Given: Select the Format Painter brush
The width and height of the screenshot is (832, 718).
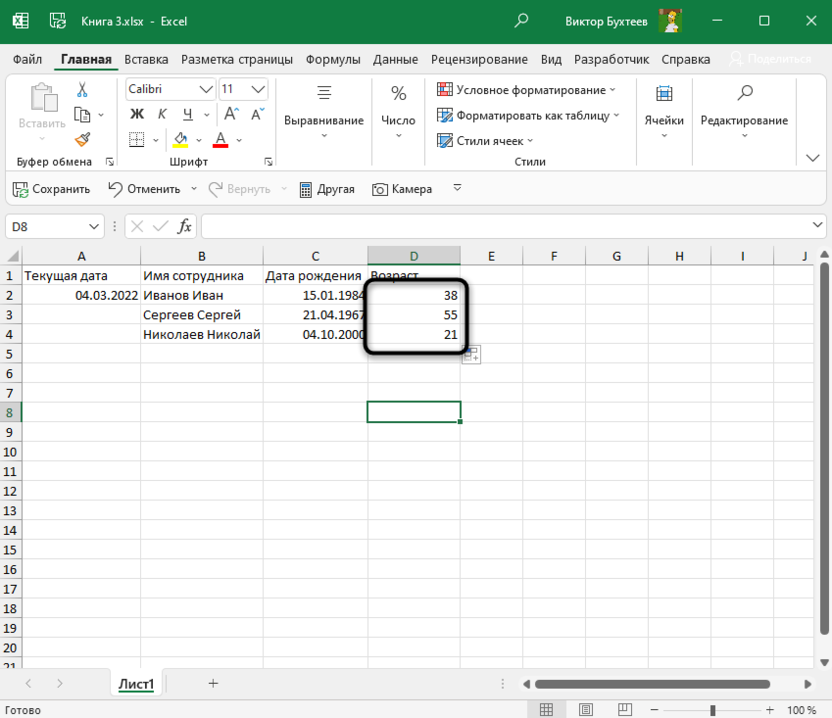Looking at the screenshot, I should click(x=82, y=140).
